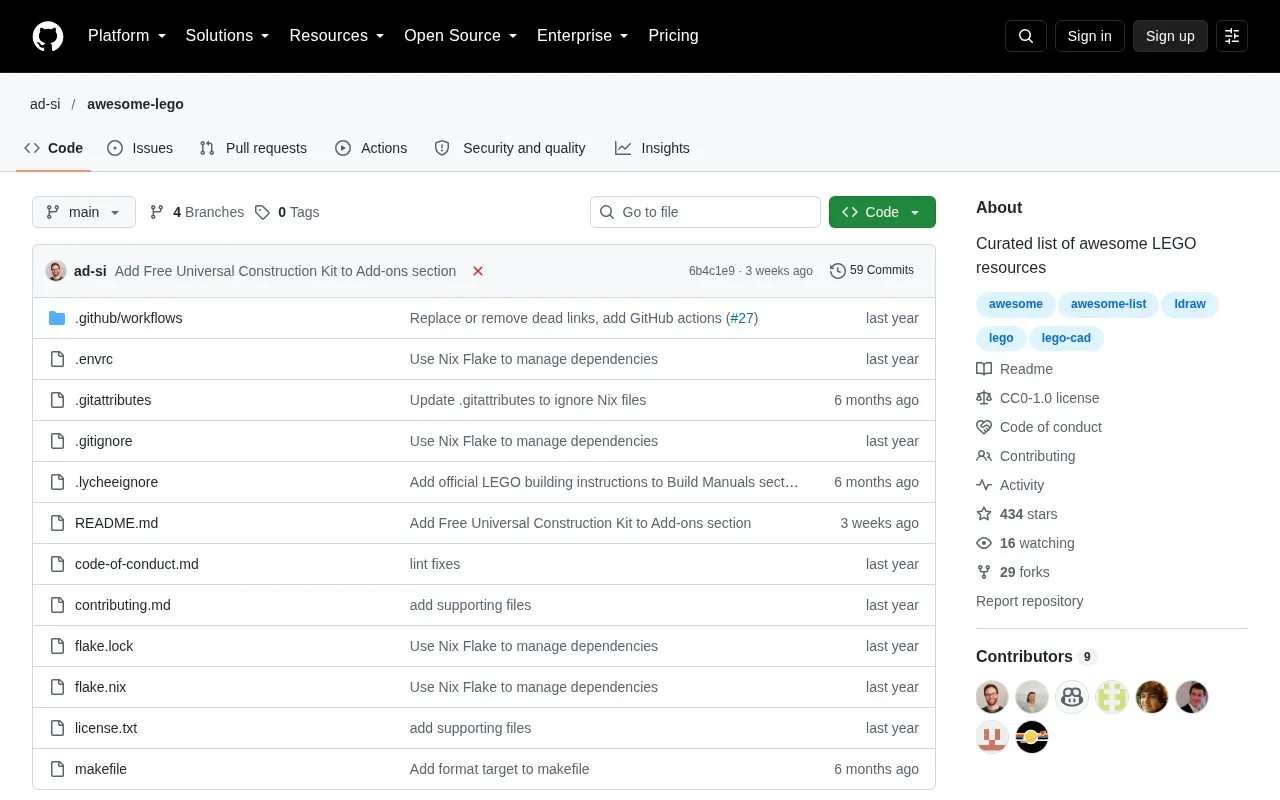This screenshot has width=1280, height=800.
Task: Click the GitHub logo icon
Action: pos(48,36)
